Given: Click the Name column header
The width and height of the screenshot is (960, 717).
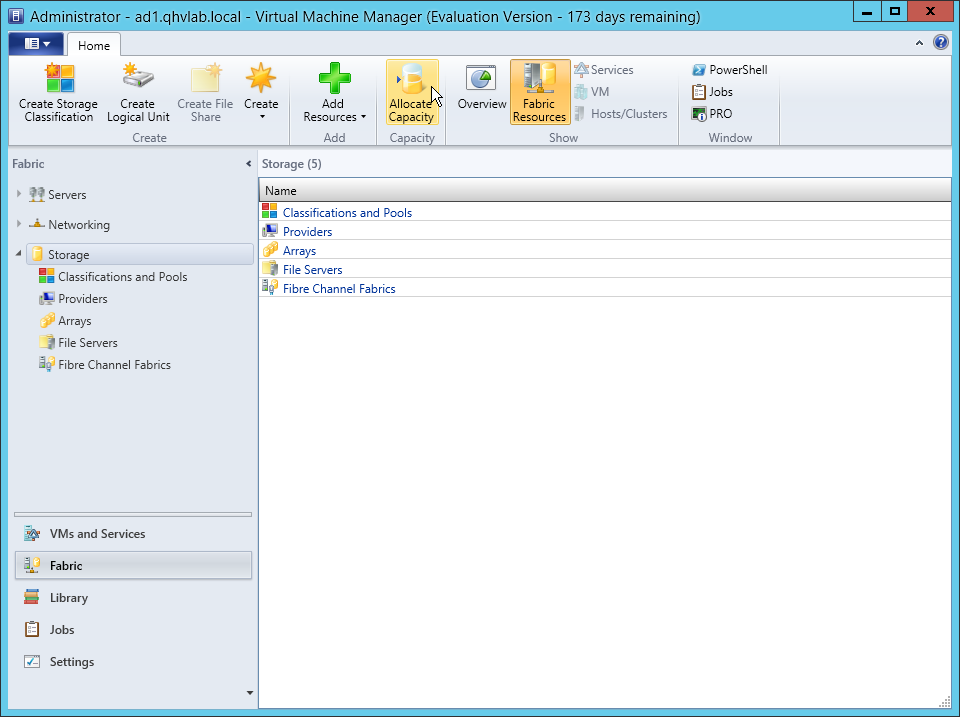Looking at the screenshot, I should click(604, 191).
